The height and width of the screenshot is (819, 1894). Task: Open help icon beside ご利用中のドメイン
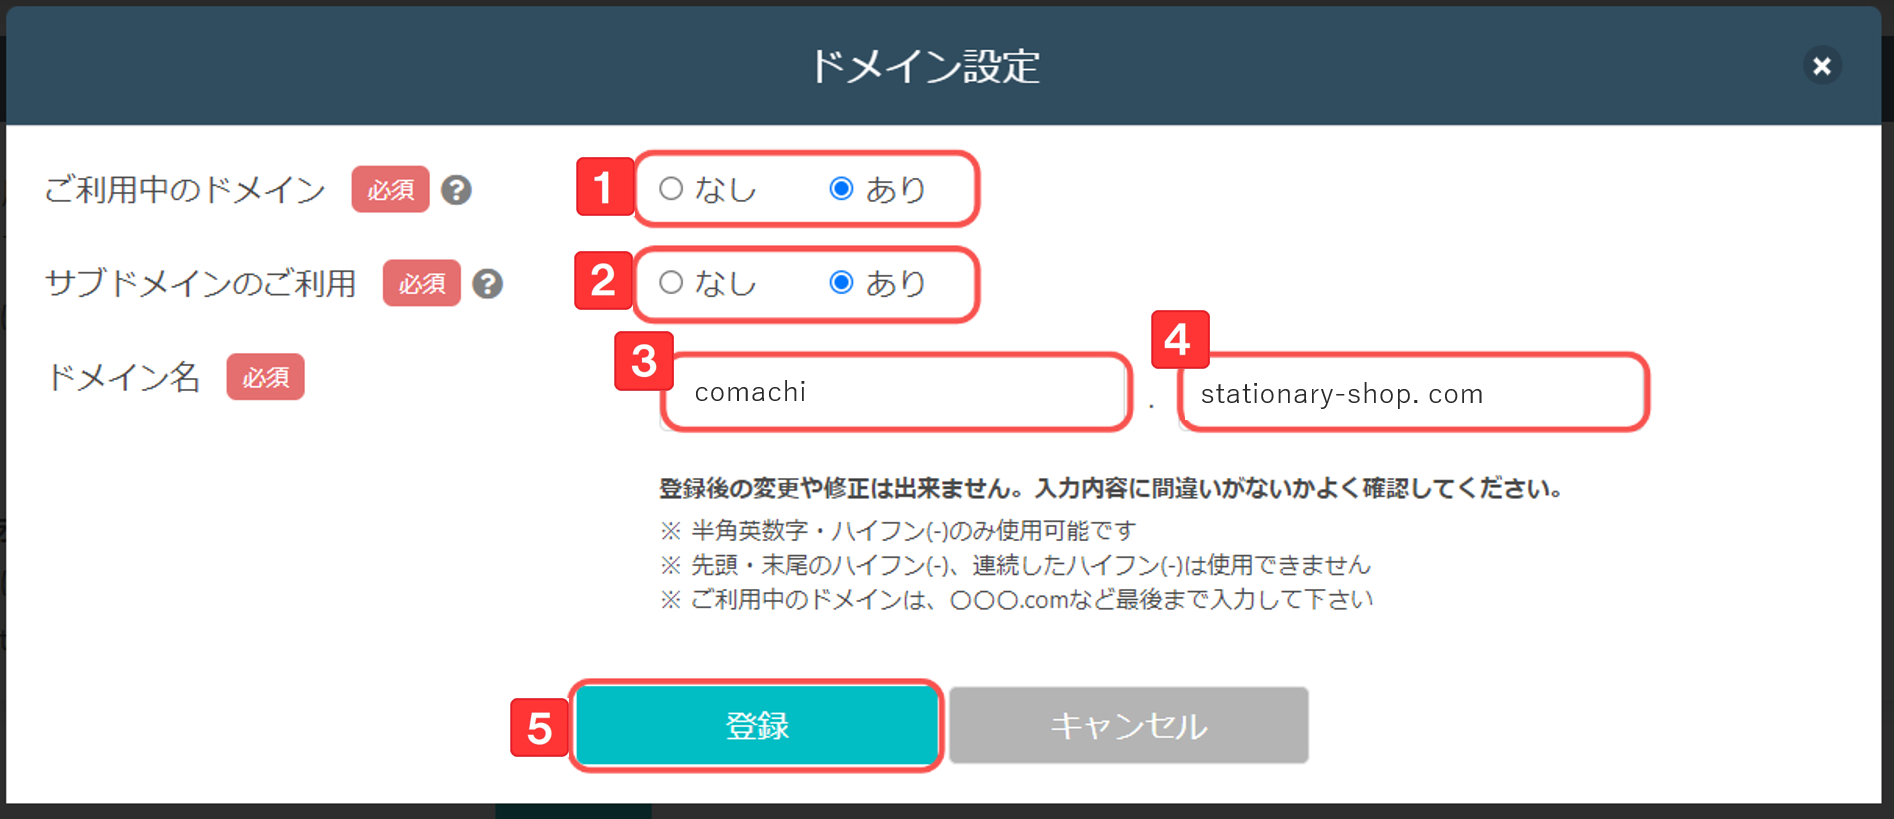pos(456,190)
